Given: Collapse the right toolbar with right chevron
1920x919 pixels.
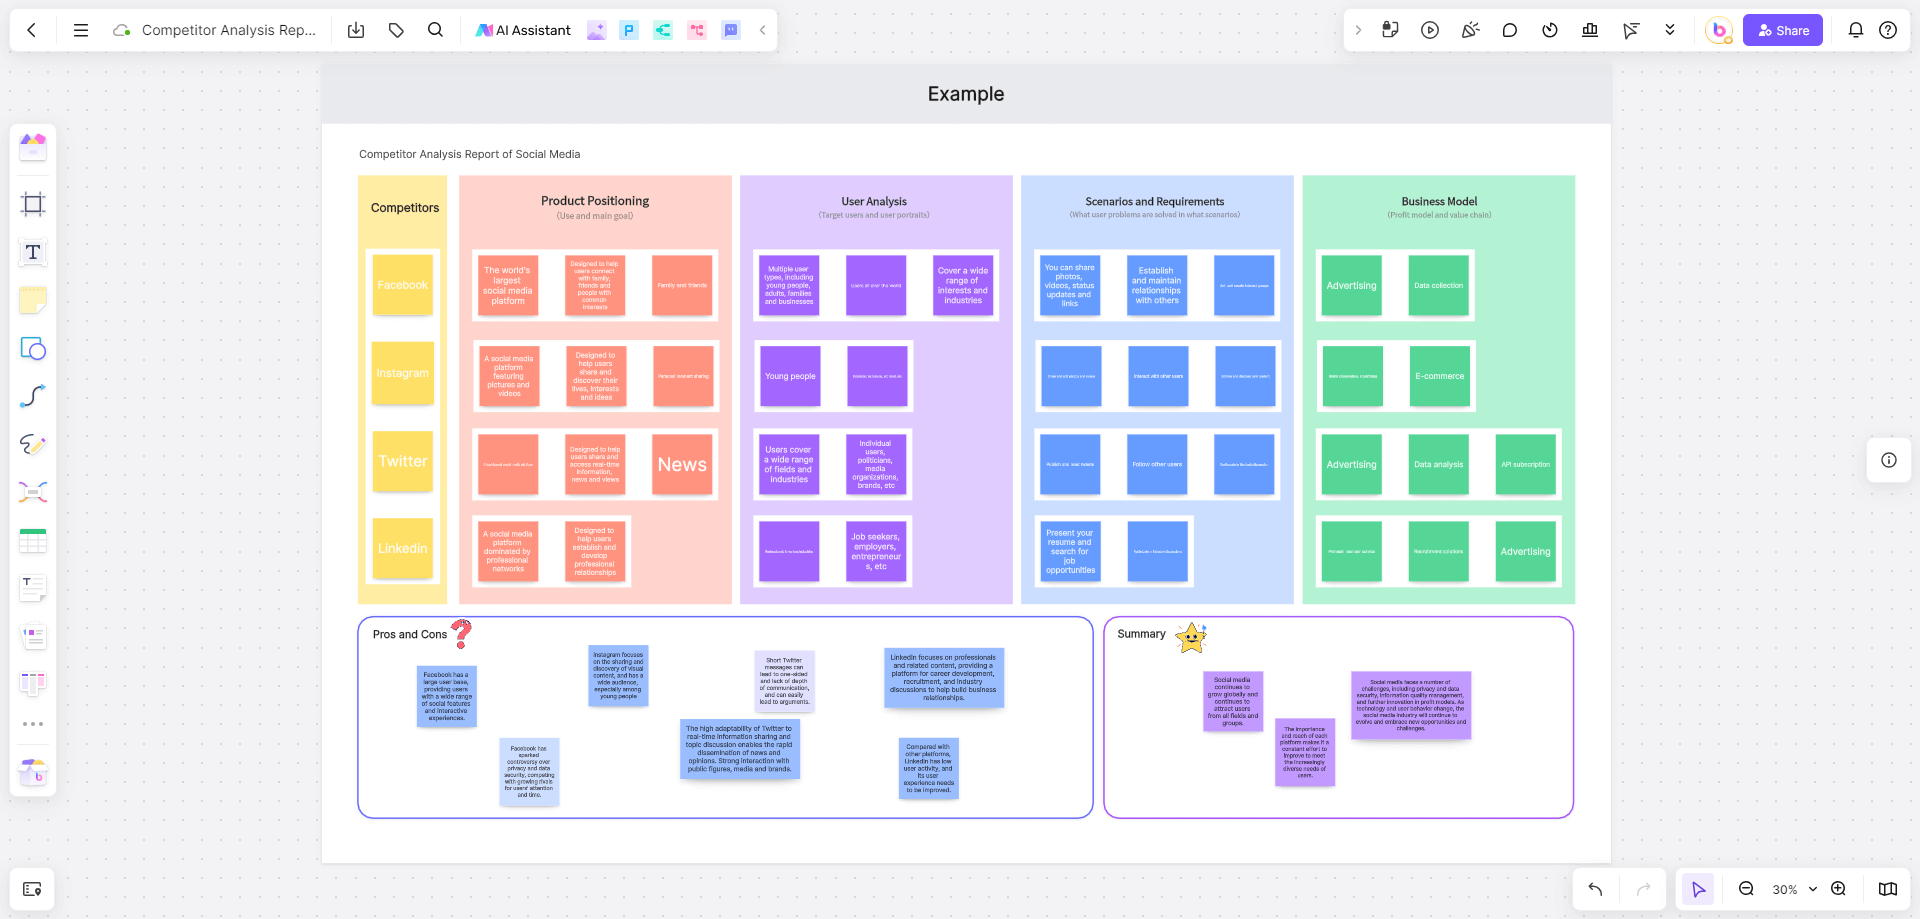Looking at the screenshot, I should click(x=1358, y=30).
